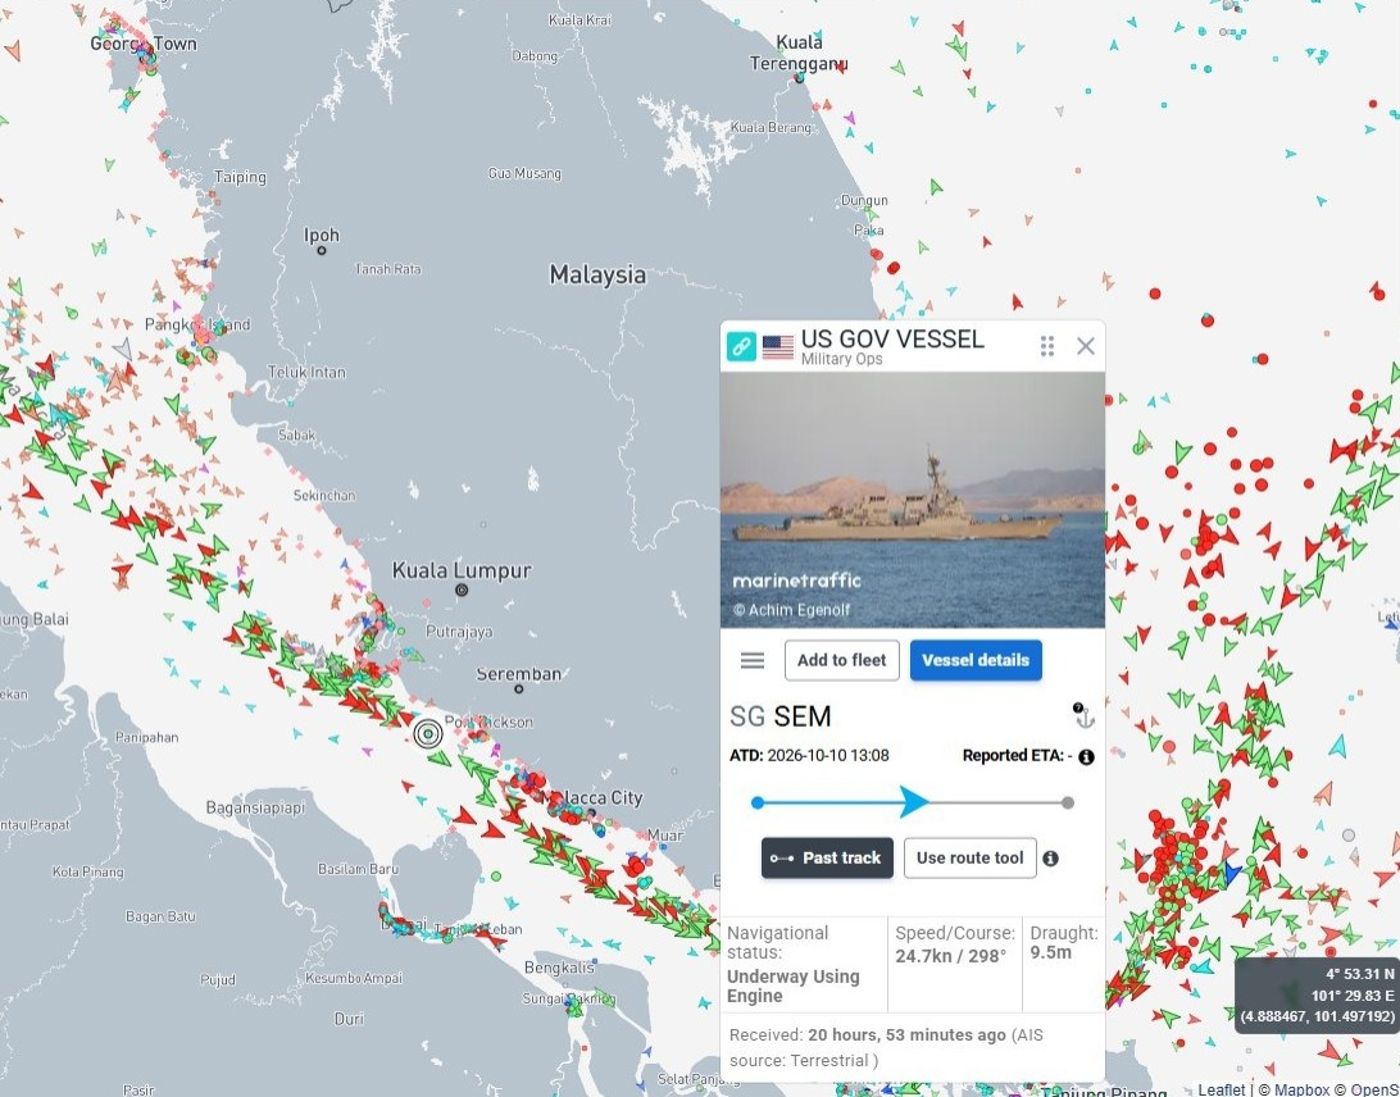Click Use route tool button
1400x1097 pixels.
[970, 858]
